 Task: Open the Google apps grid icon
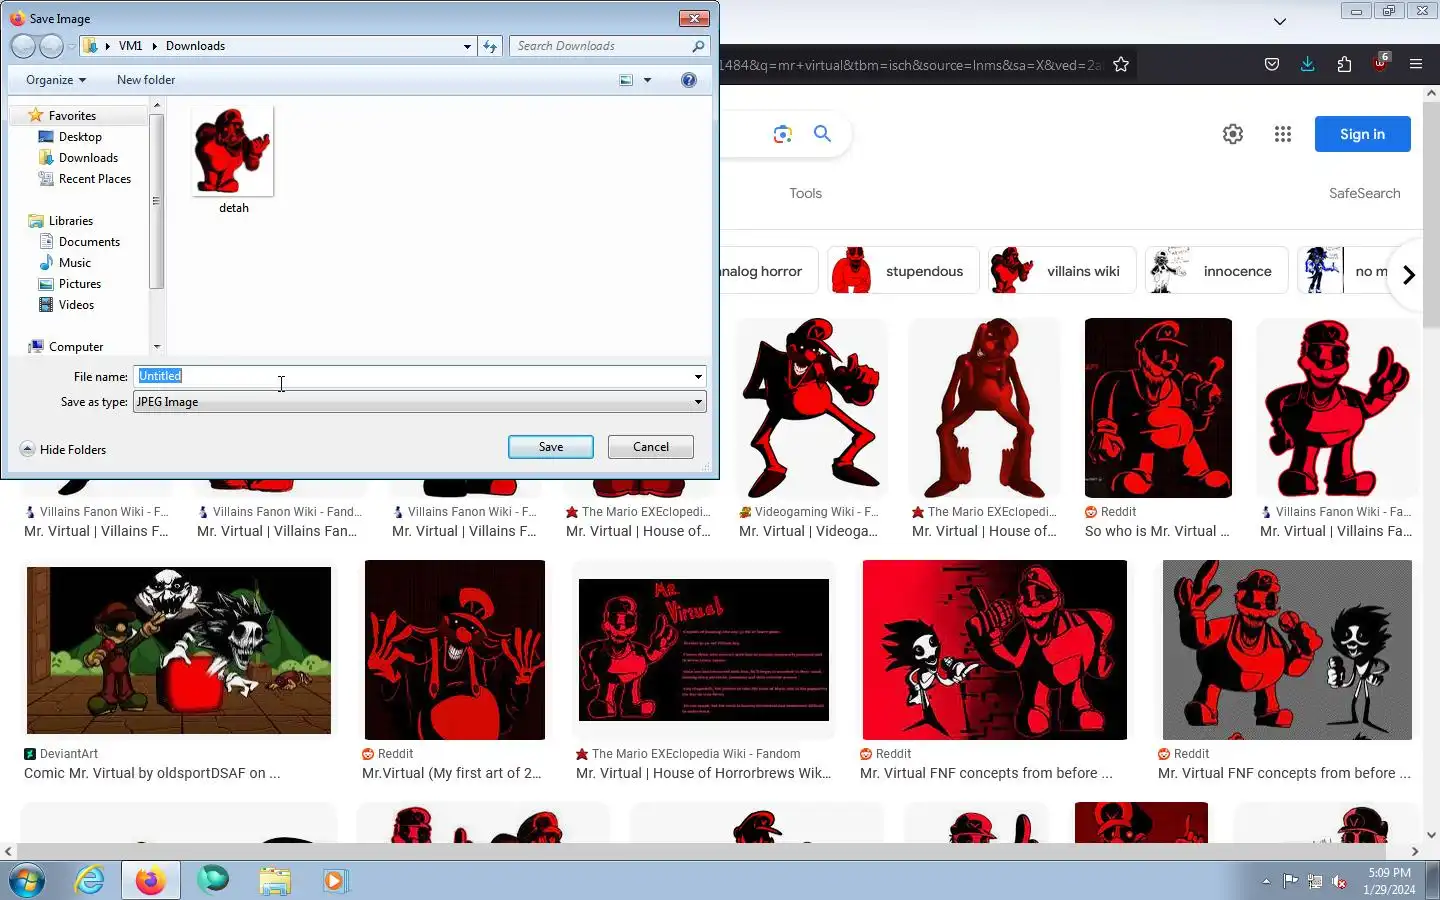(1283, 134)
